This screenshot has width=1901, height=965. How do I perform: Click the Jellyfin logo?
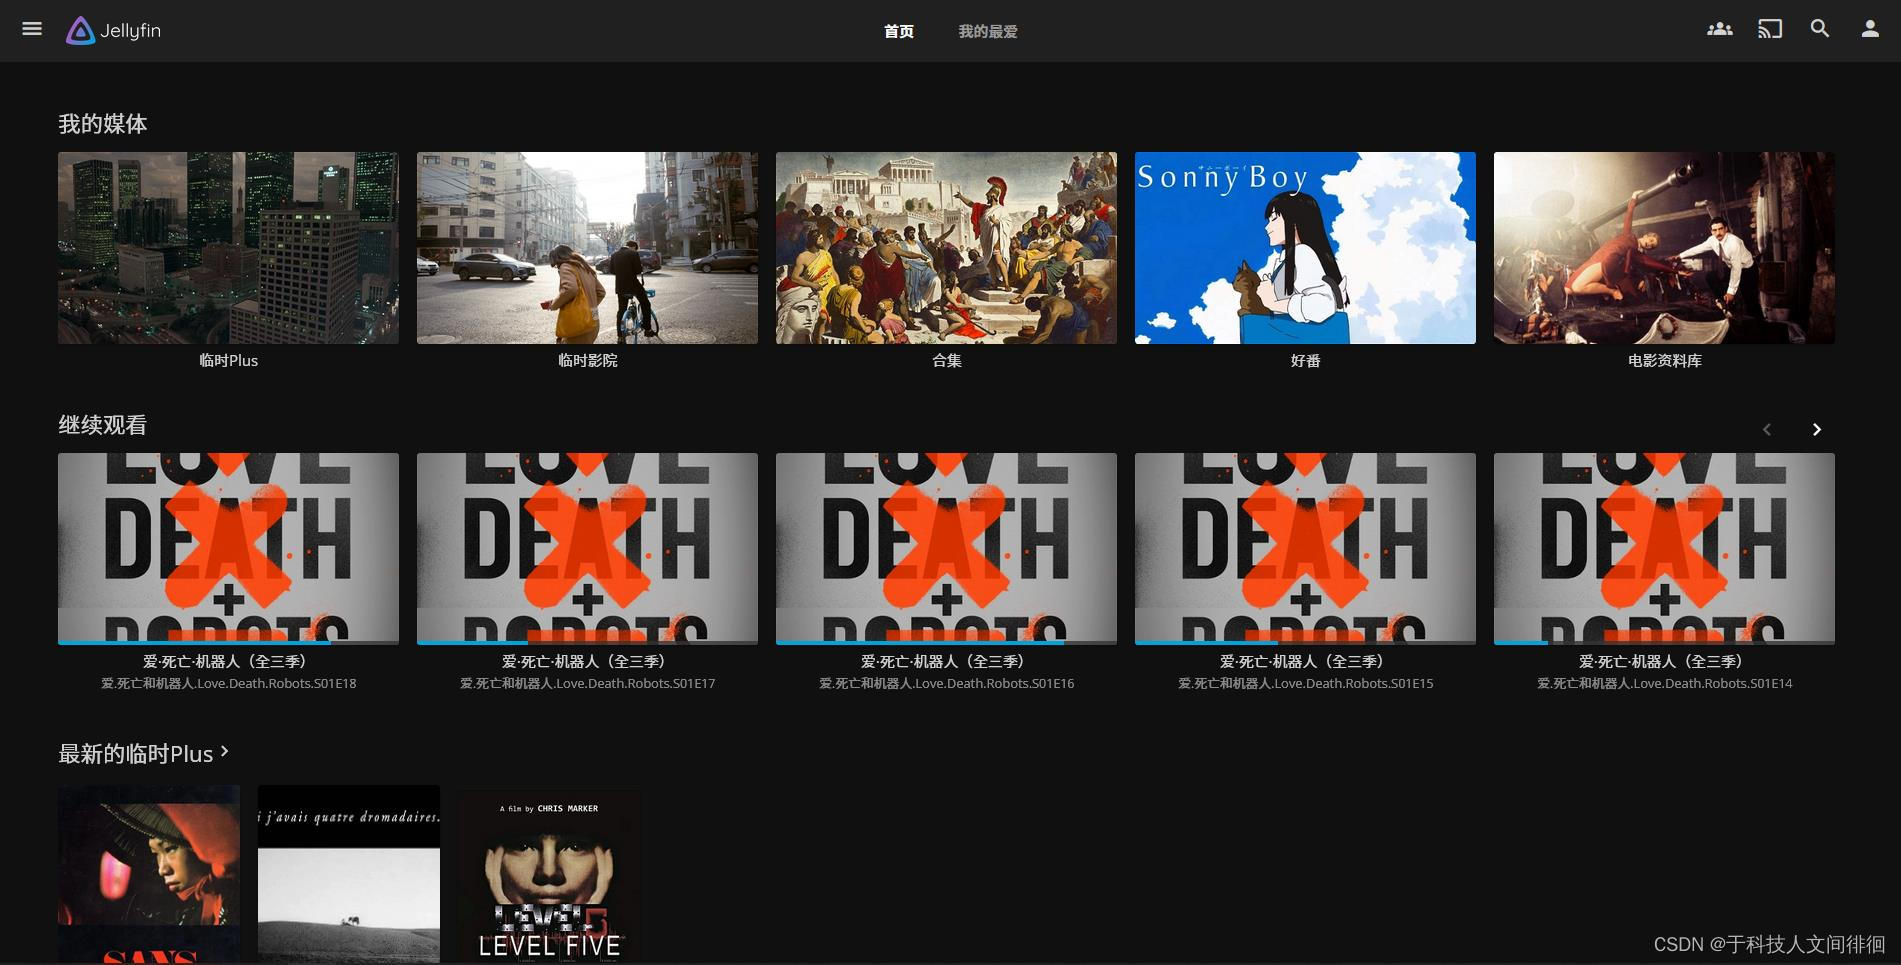113,31
